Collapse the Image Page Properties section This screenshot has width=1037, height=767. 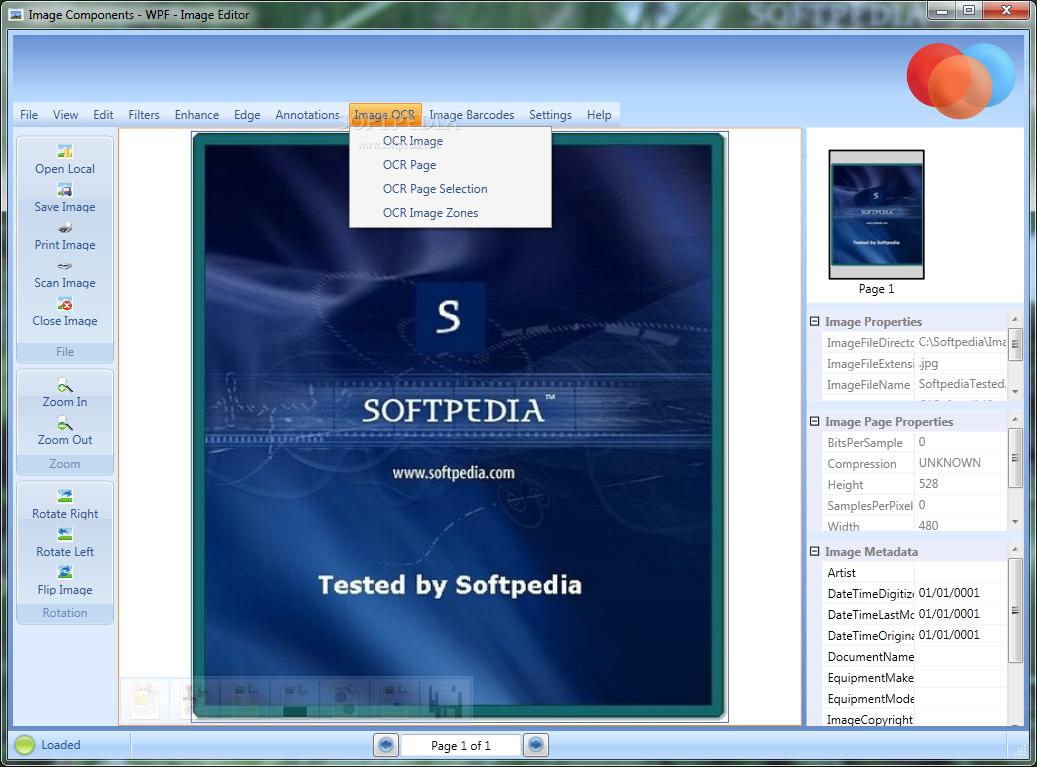point(815,421)
